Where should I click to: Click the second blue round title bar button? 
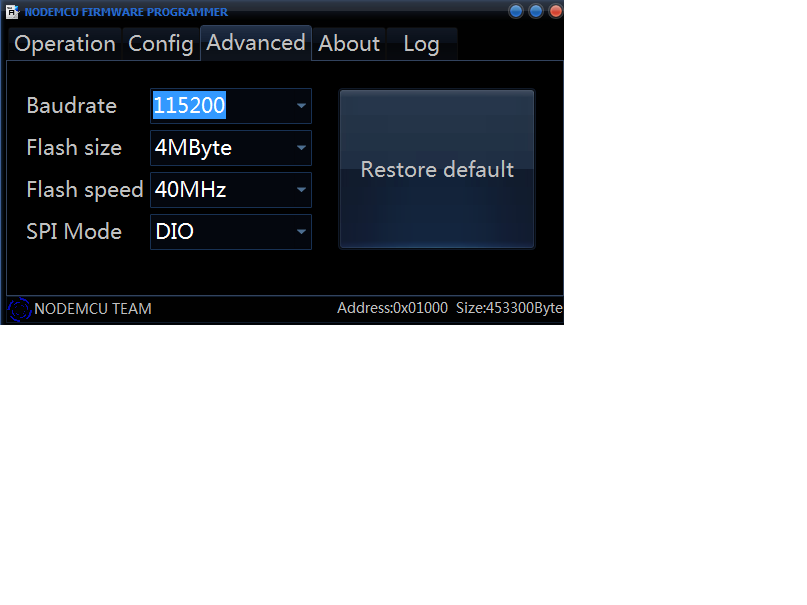point(536,11)
